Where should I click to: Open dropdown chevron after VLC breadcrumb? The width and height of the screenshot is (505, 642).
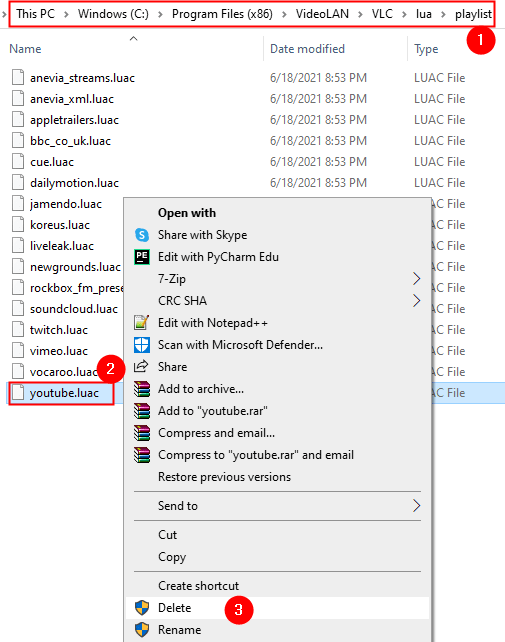click(404, 15)
